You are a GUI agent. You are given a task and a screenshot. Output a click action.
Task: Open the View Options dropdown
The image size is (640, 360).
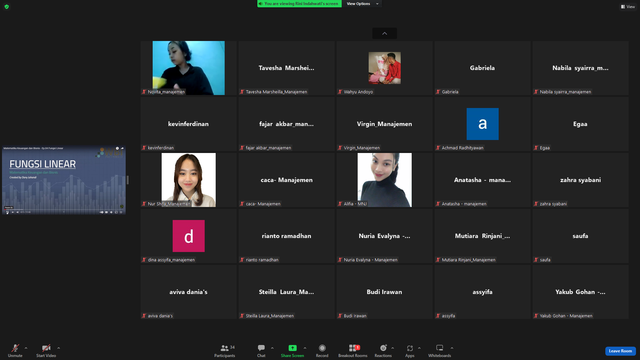tap(362, 4)
